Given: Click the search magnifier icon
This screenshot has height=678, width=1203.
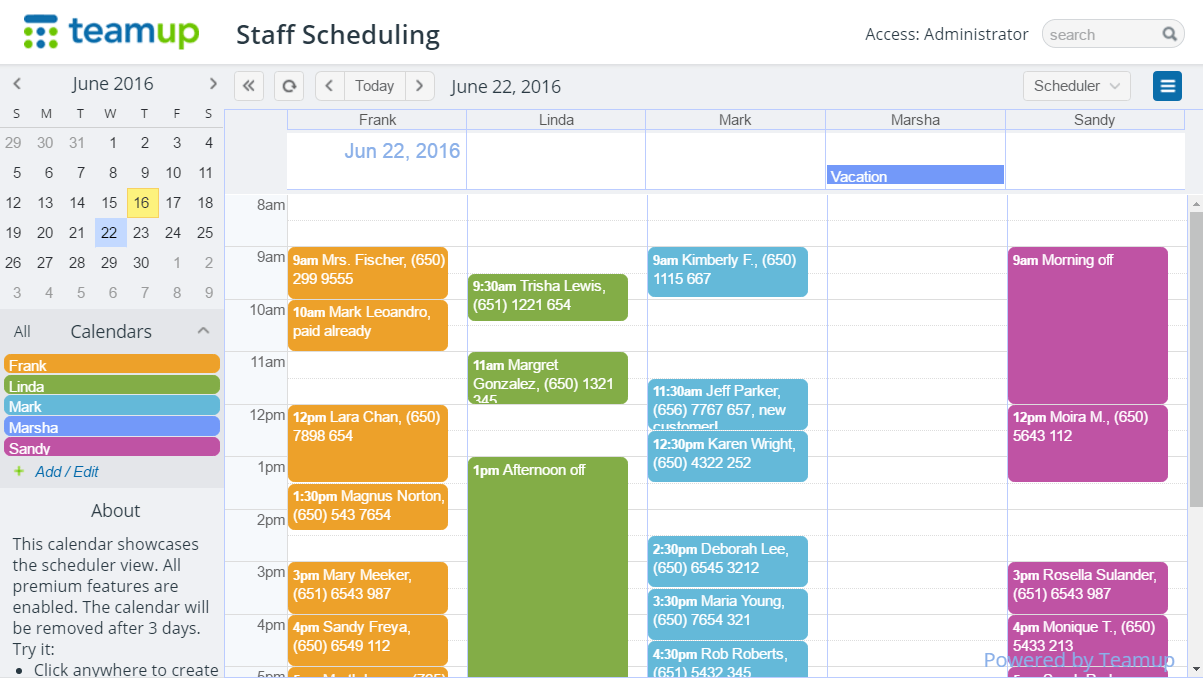Looking at the screenshot, I should click(x=1169, y=35).
